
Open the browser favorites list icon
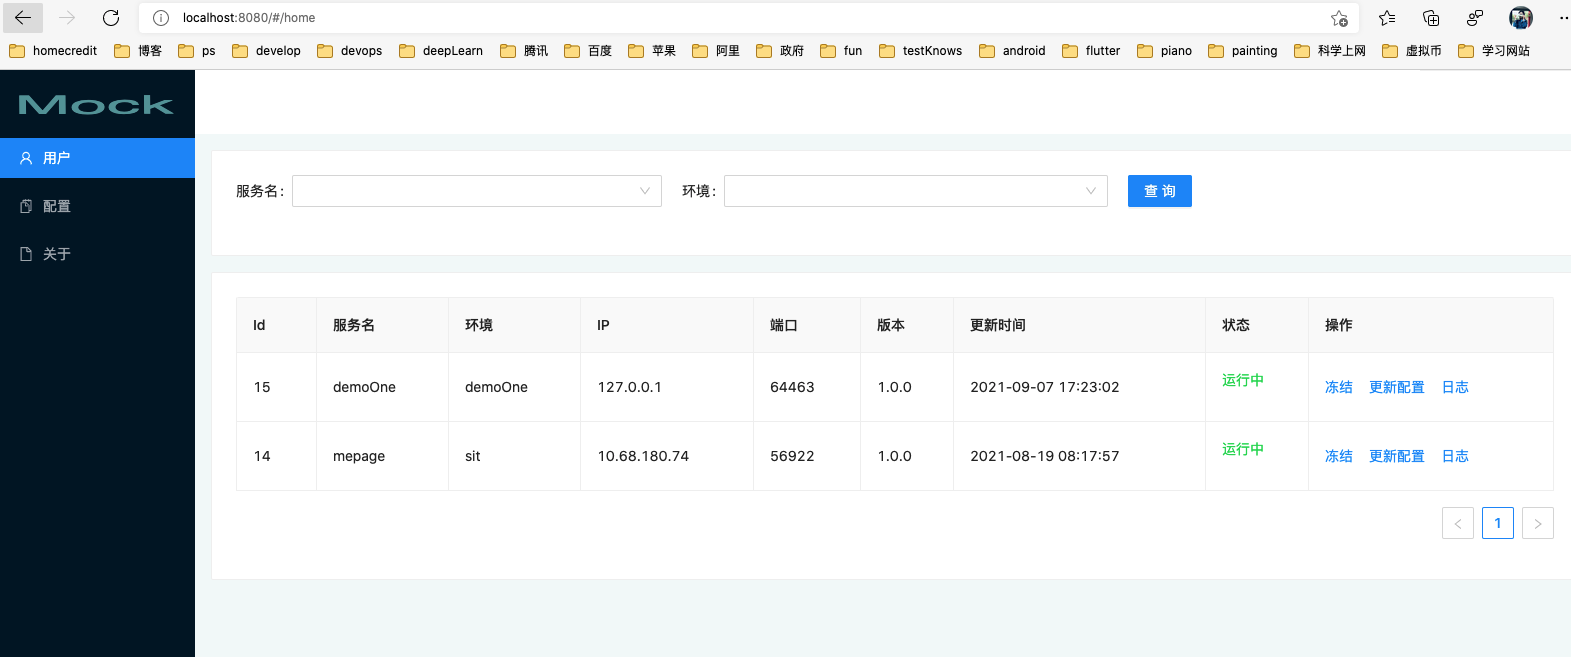(1387, 18)
